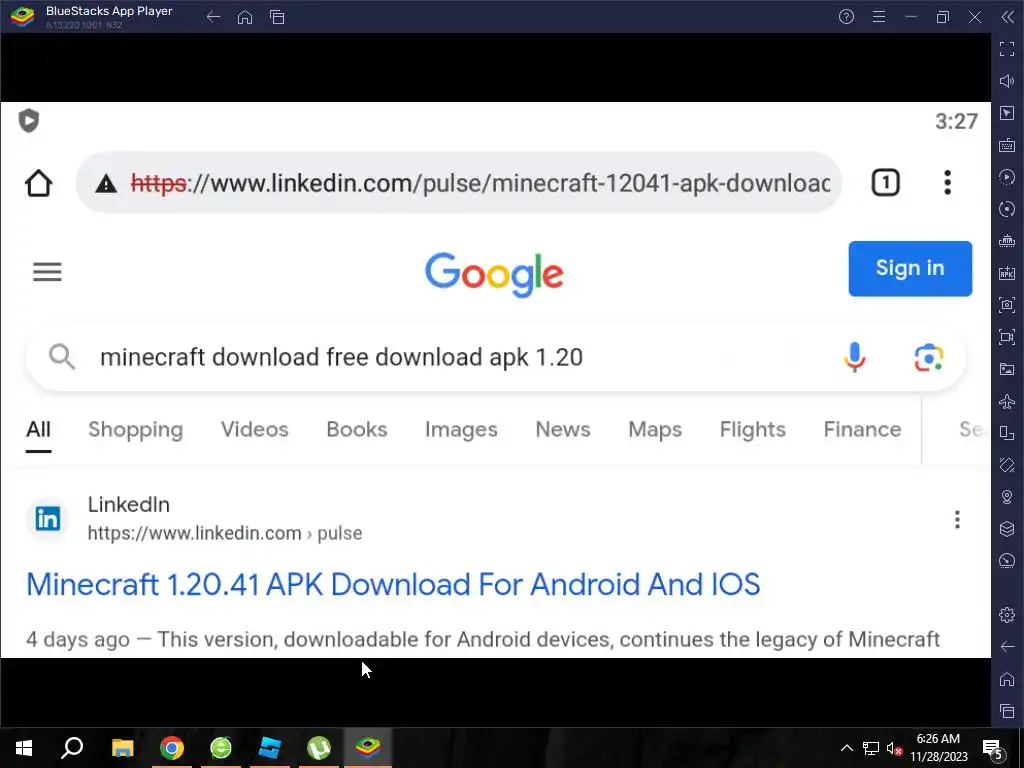Toggle BlueStacks fullscreen from the side toolbar

(1006, 49)
